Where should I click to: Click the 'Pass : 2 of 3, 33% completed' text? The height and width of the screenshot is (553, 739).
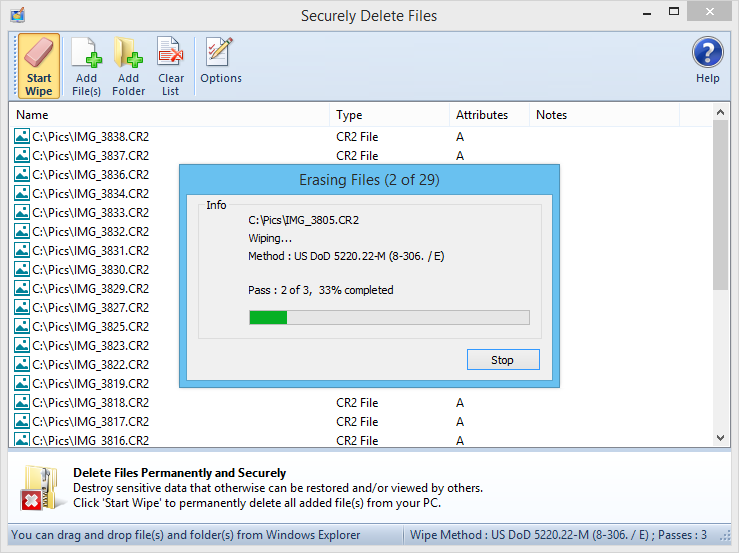(x=320, y=290)
